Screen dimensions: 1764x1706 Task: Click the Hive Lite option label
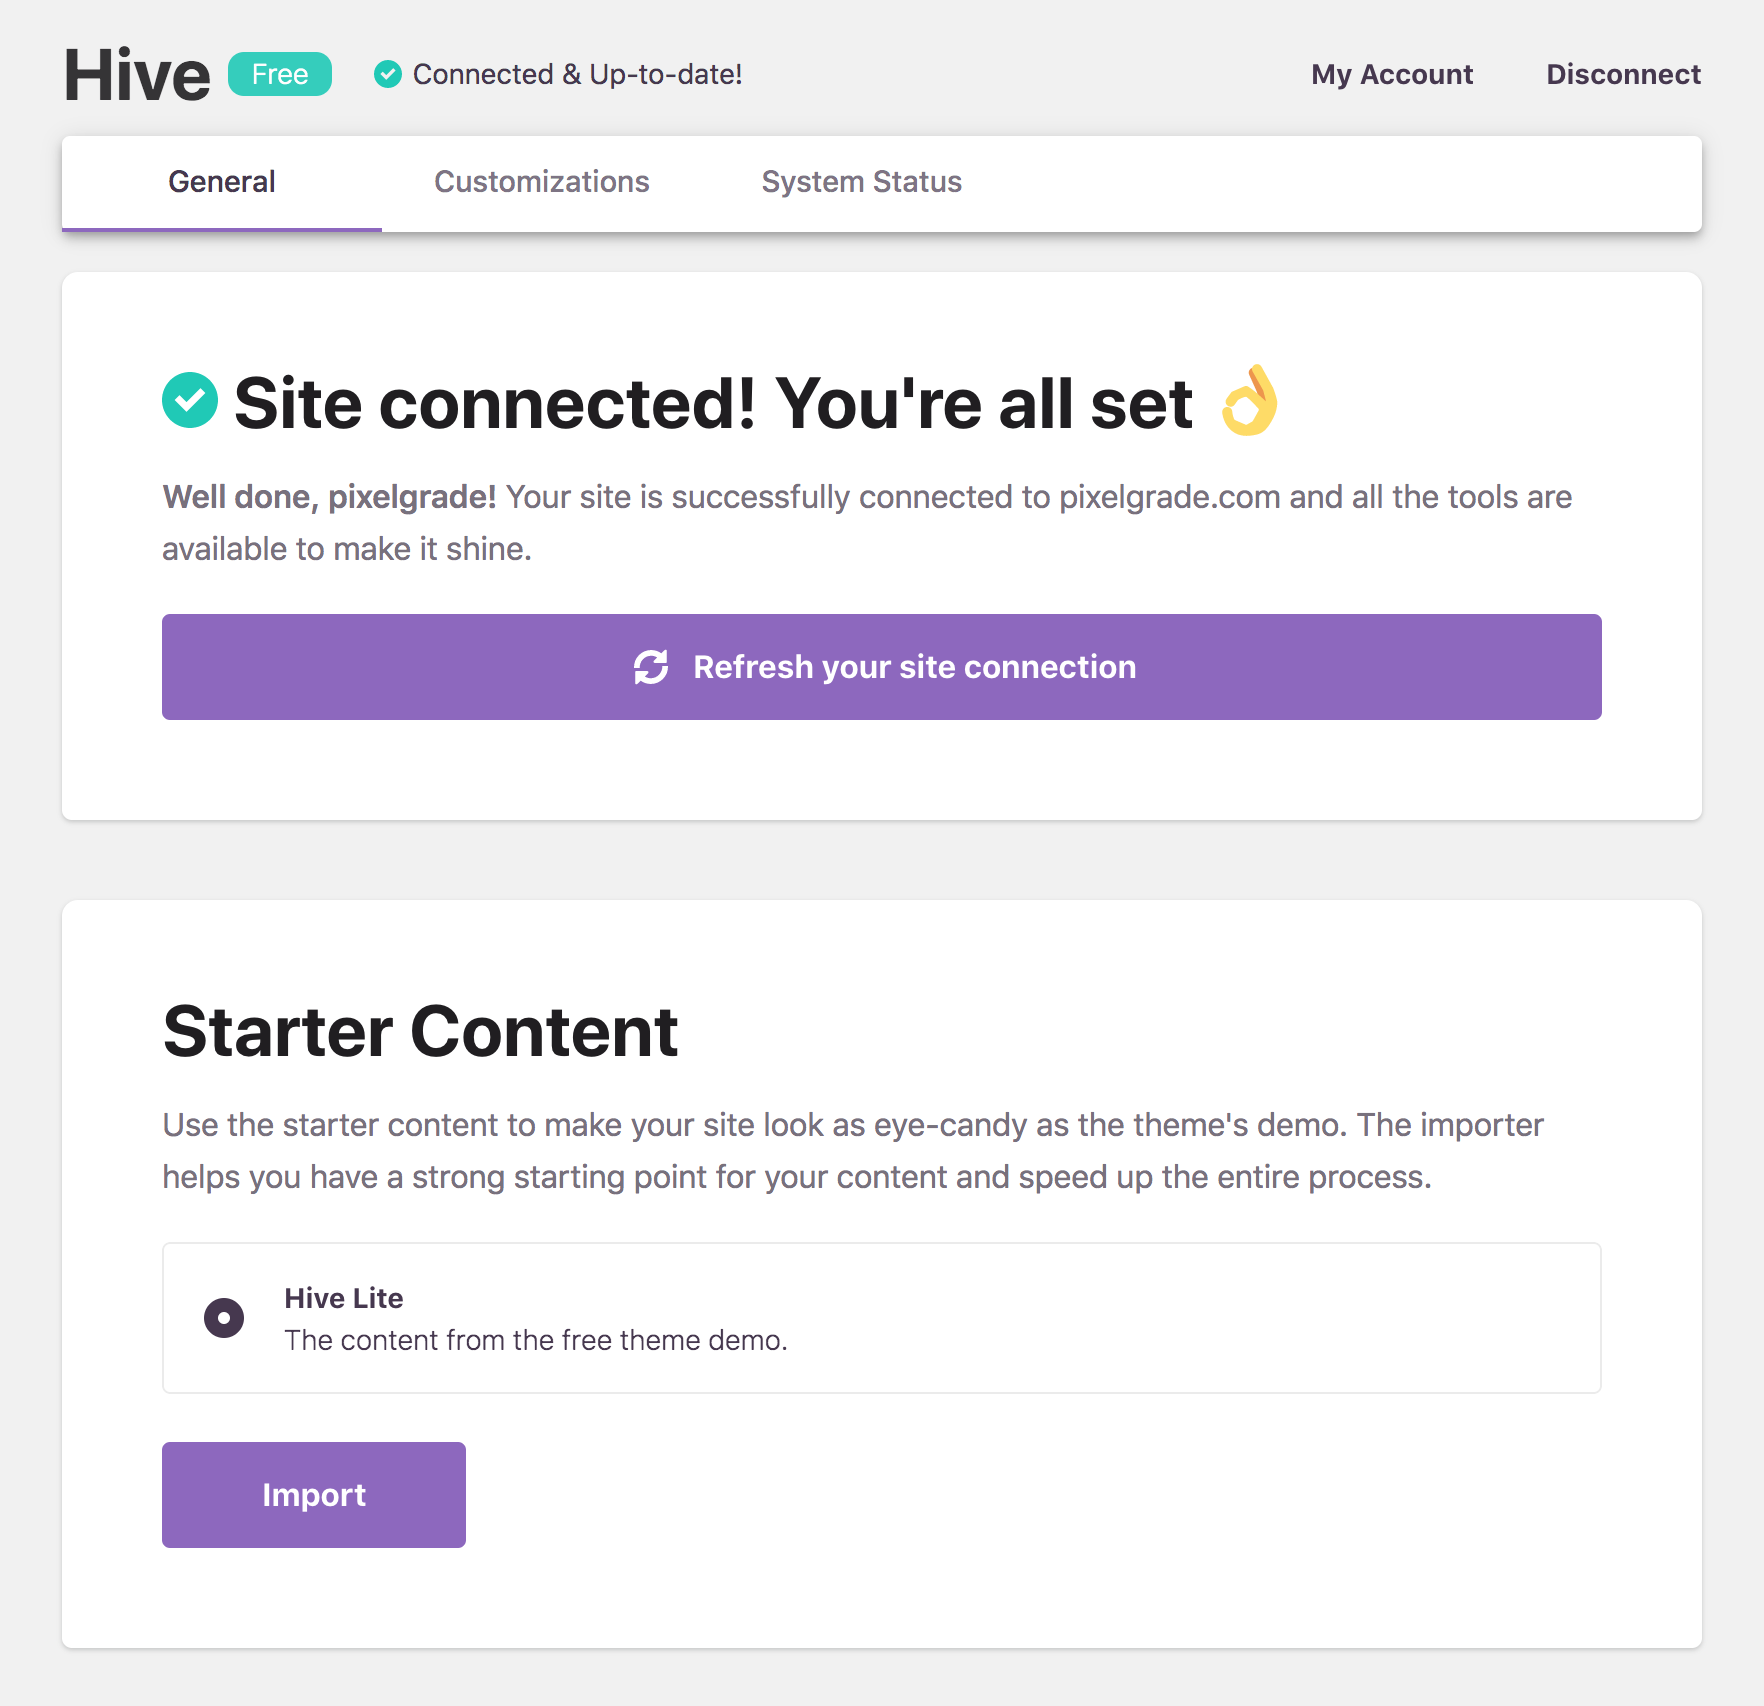[x=343, y=1298]
